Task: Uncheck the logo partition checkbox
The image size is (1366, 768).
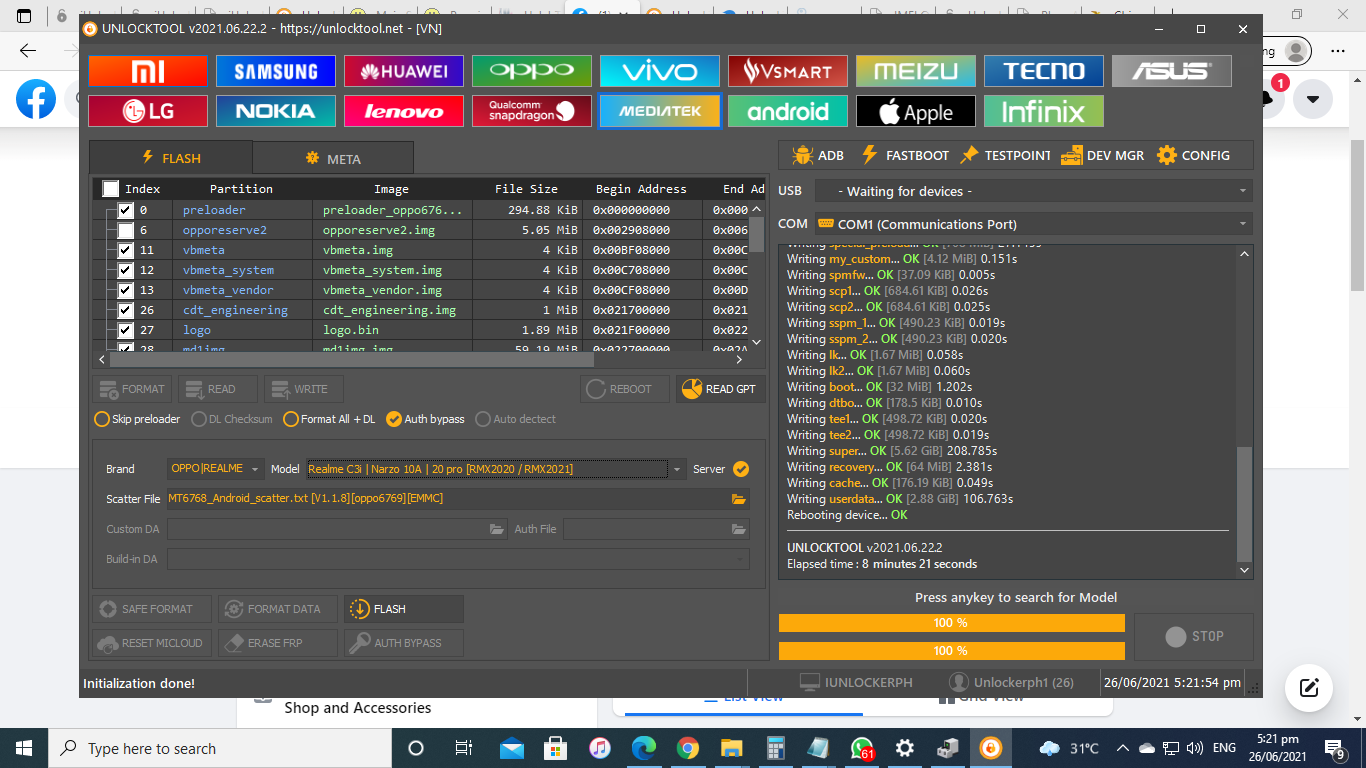Action: [125, 330]
